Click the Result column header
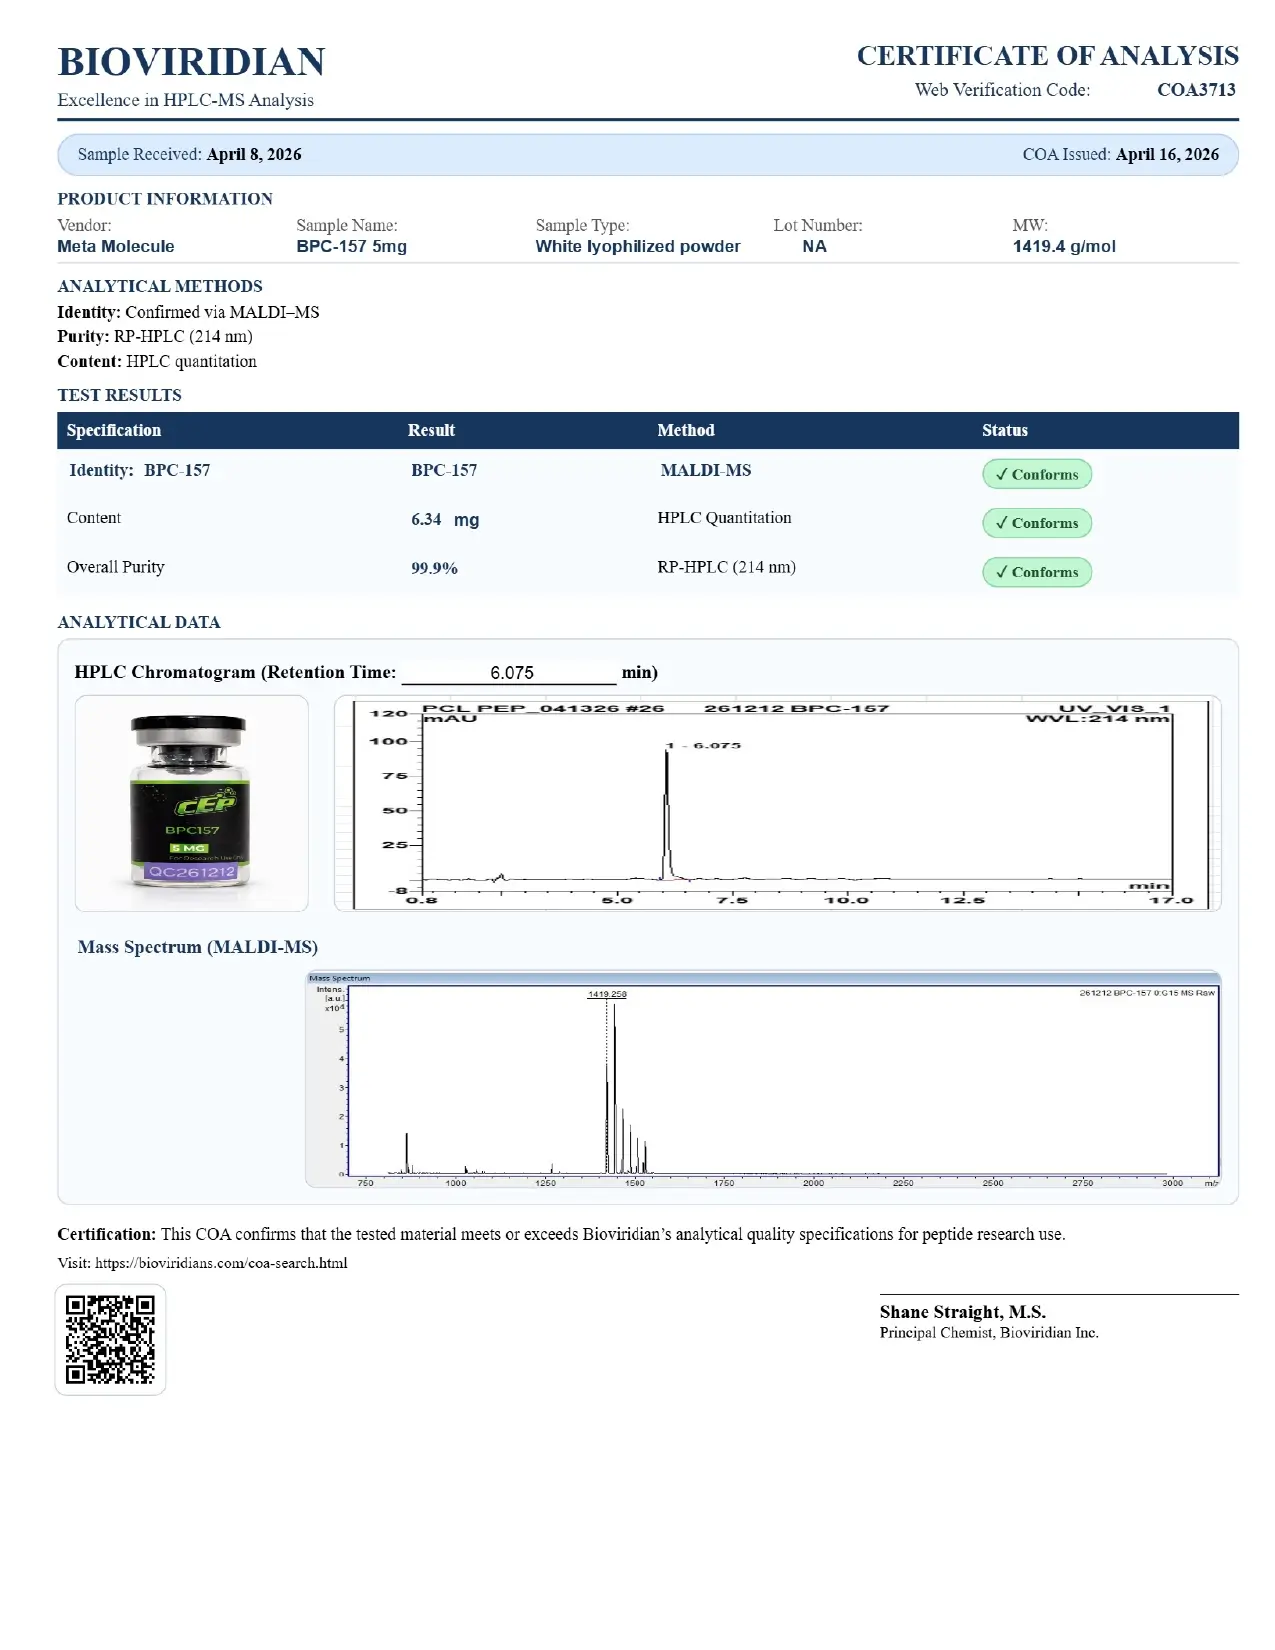The image size is (1275, 1650). [x=431, y=430]
